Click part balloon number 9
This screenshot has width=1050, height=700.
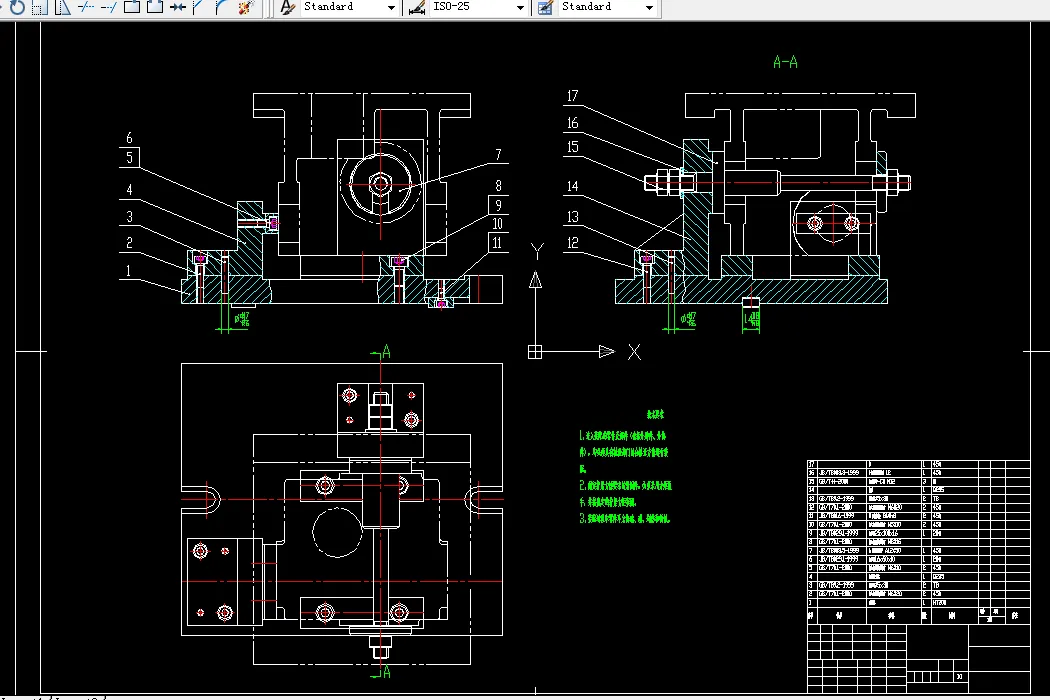[498, 205]
